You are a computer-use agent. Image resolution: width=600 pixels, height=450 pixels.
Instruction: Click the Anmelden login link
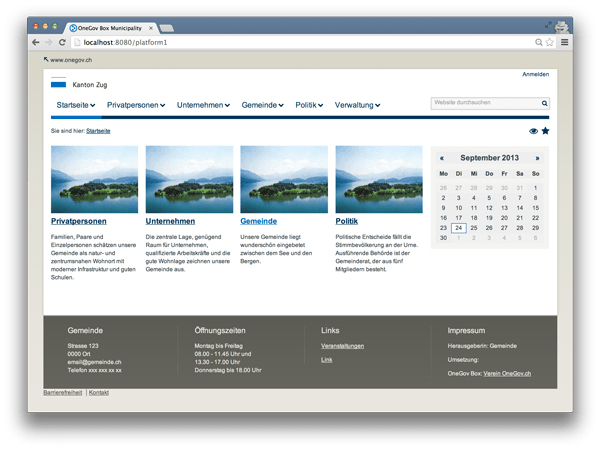pos(535,74)
